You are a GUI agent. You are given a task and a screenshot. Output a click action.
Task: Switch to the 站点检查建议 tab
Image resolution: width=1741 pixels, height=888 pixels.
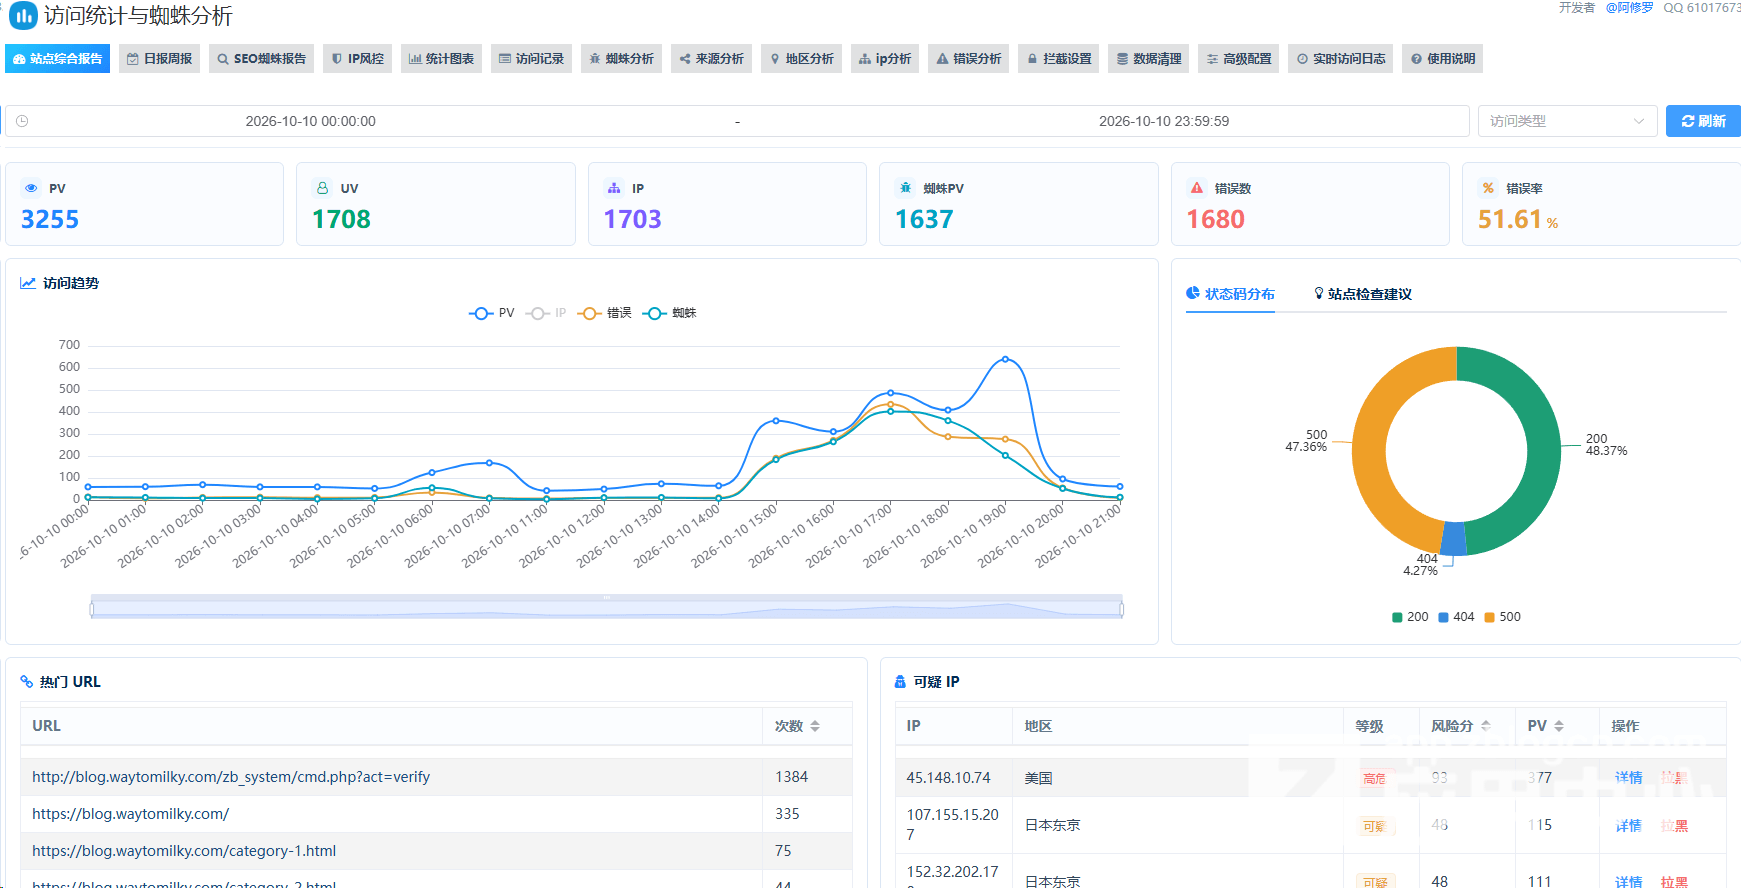[x=1363, y=294]
